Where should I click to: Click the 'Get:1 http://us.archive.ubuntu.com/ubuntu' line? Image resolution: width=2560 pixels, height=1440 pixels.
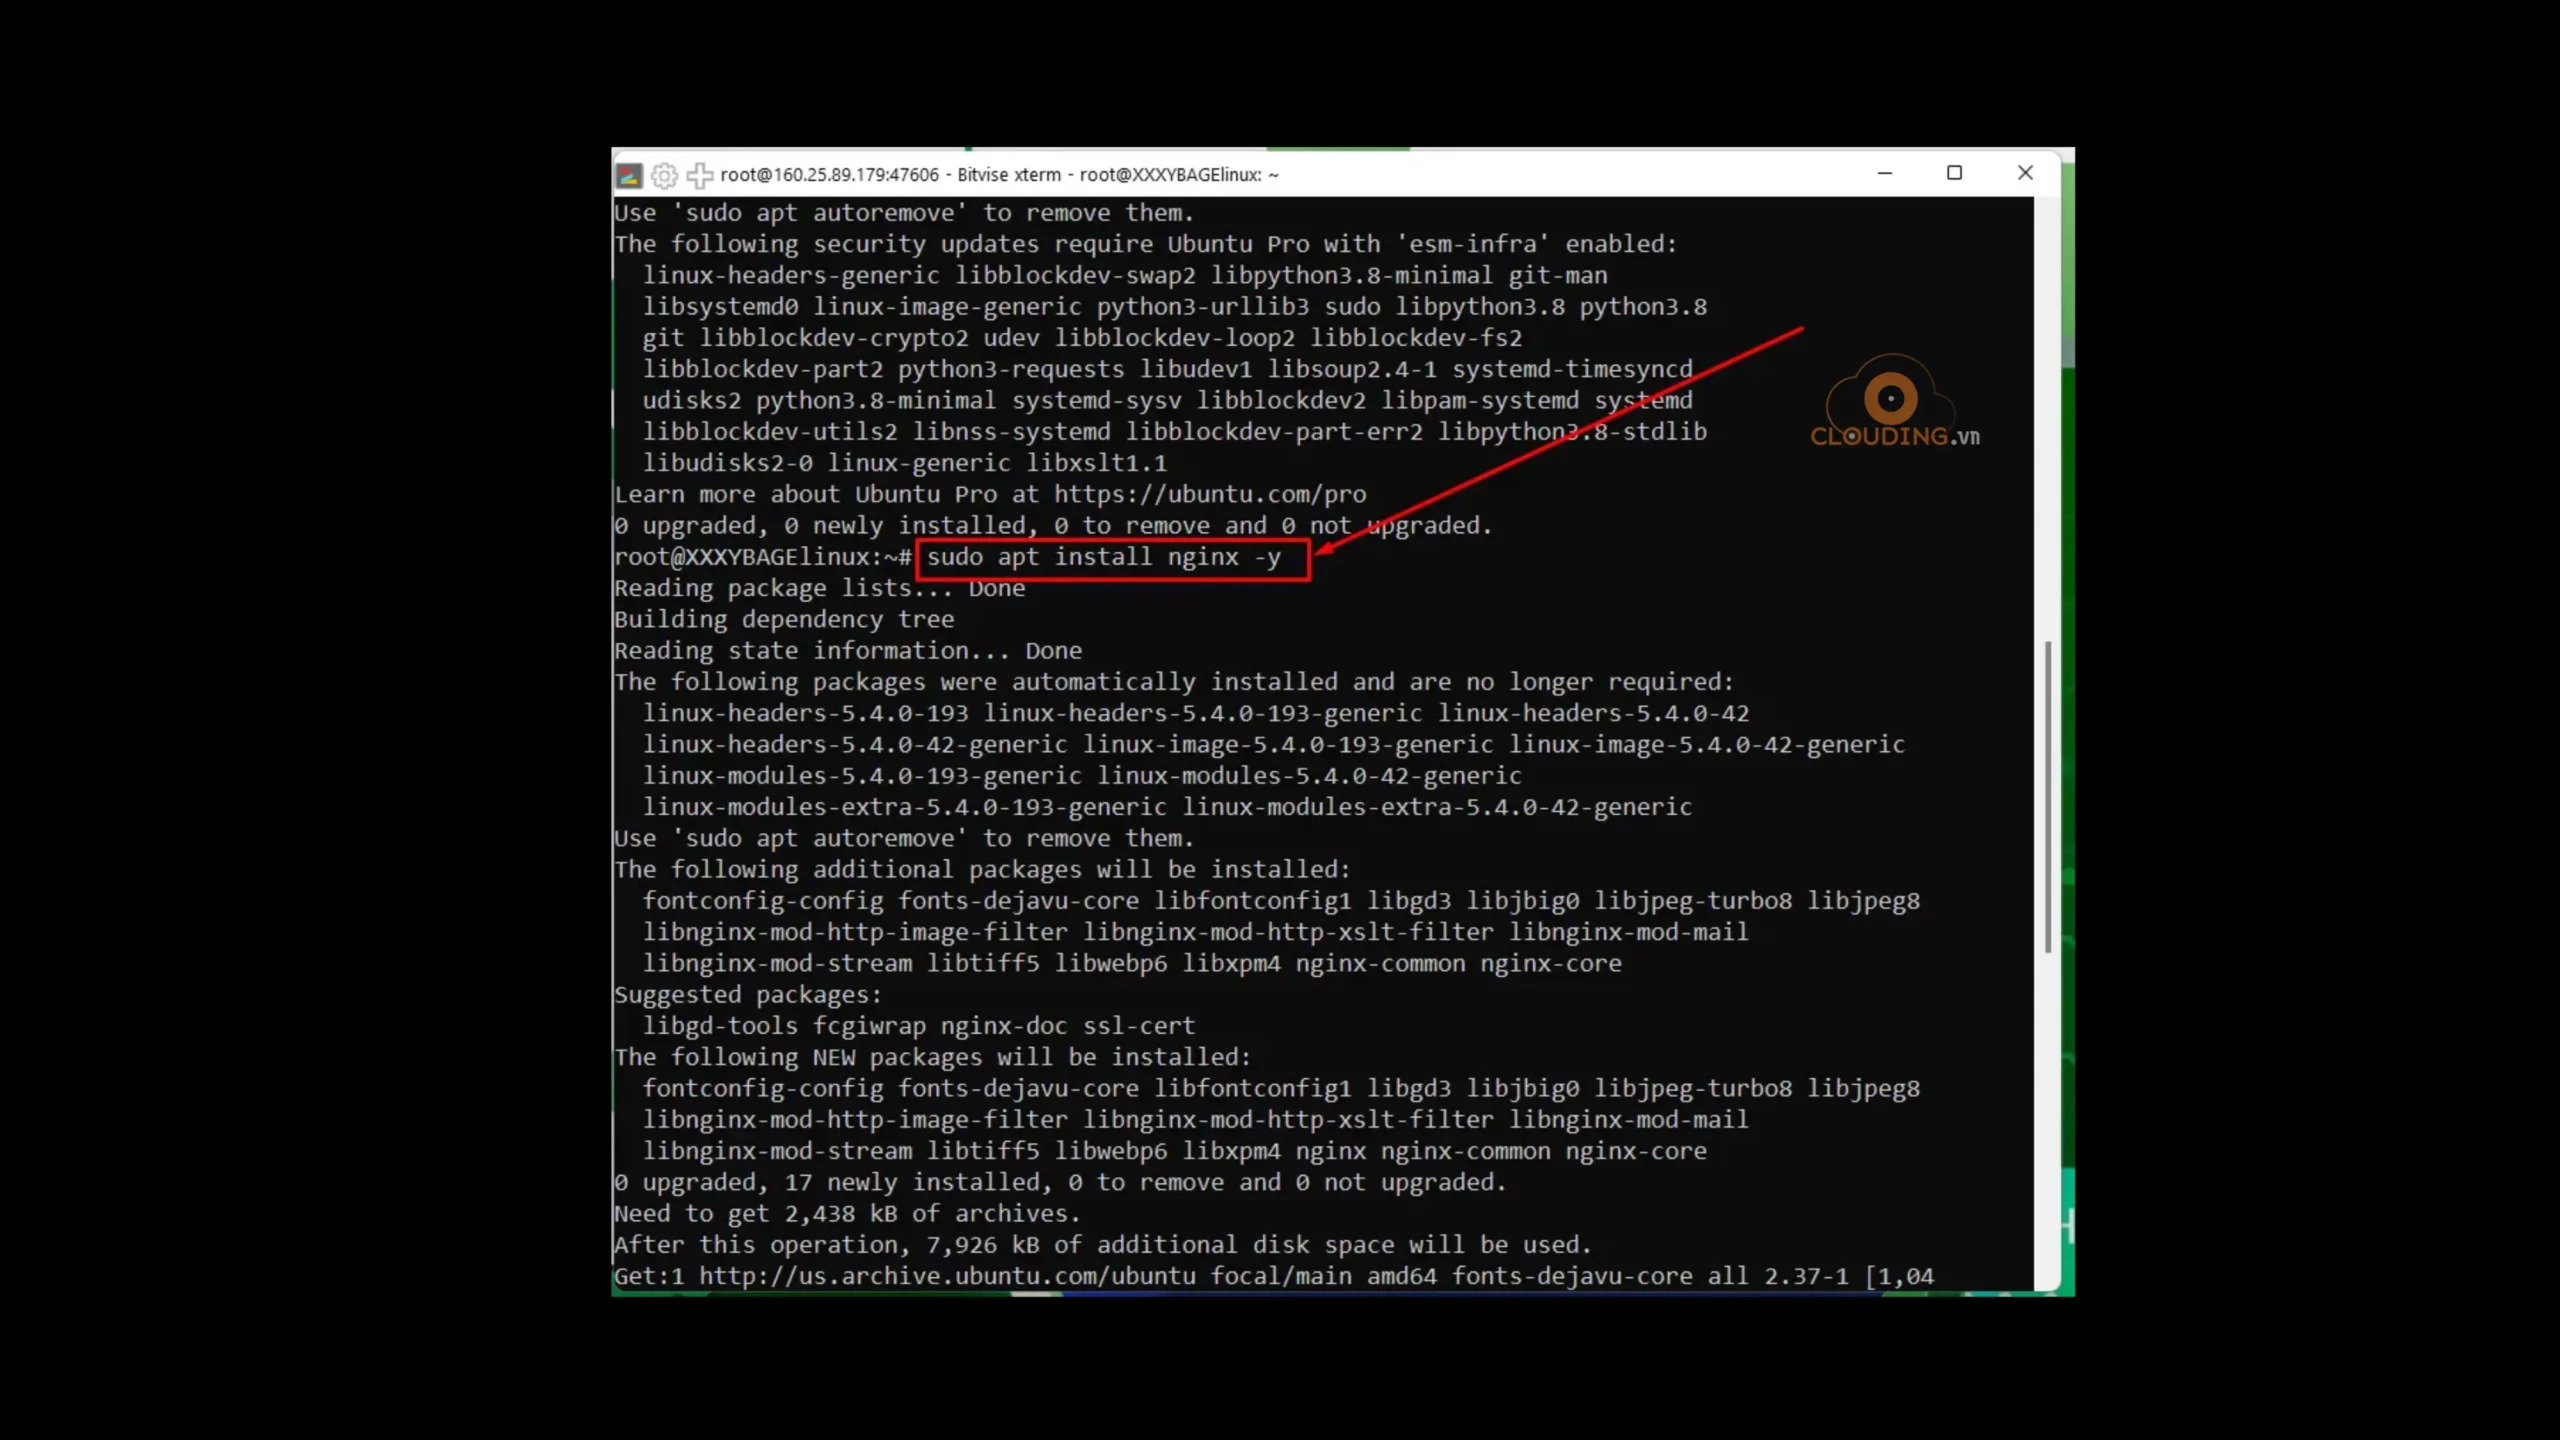point(1274,1277)
